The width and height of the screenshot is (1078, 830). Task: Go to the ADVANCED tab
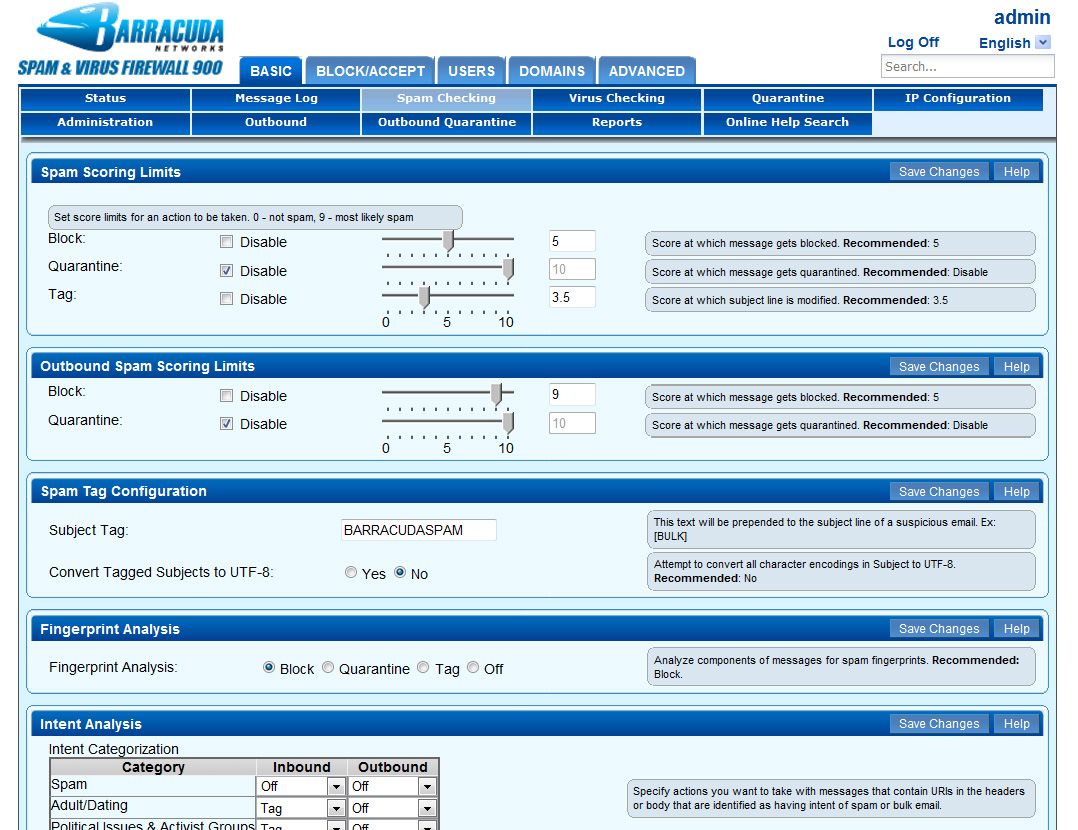click(x=646, y=71)
